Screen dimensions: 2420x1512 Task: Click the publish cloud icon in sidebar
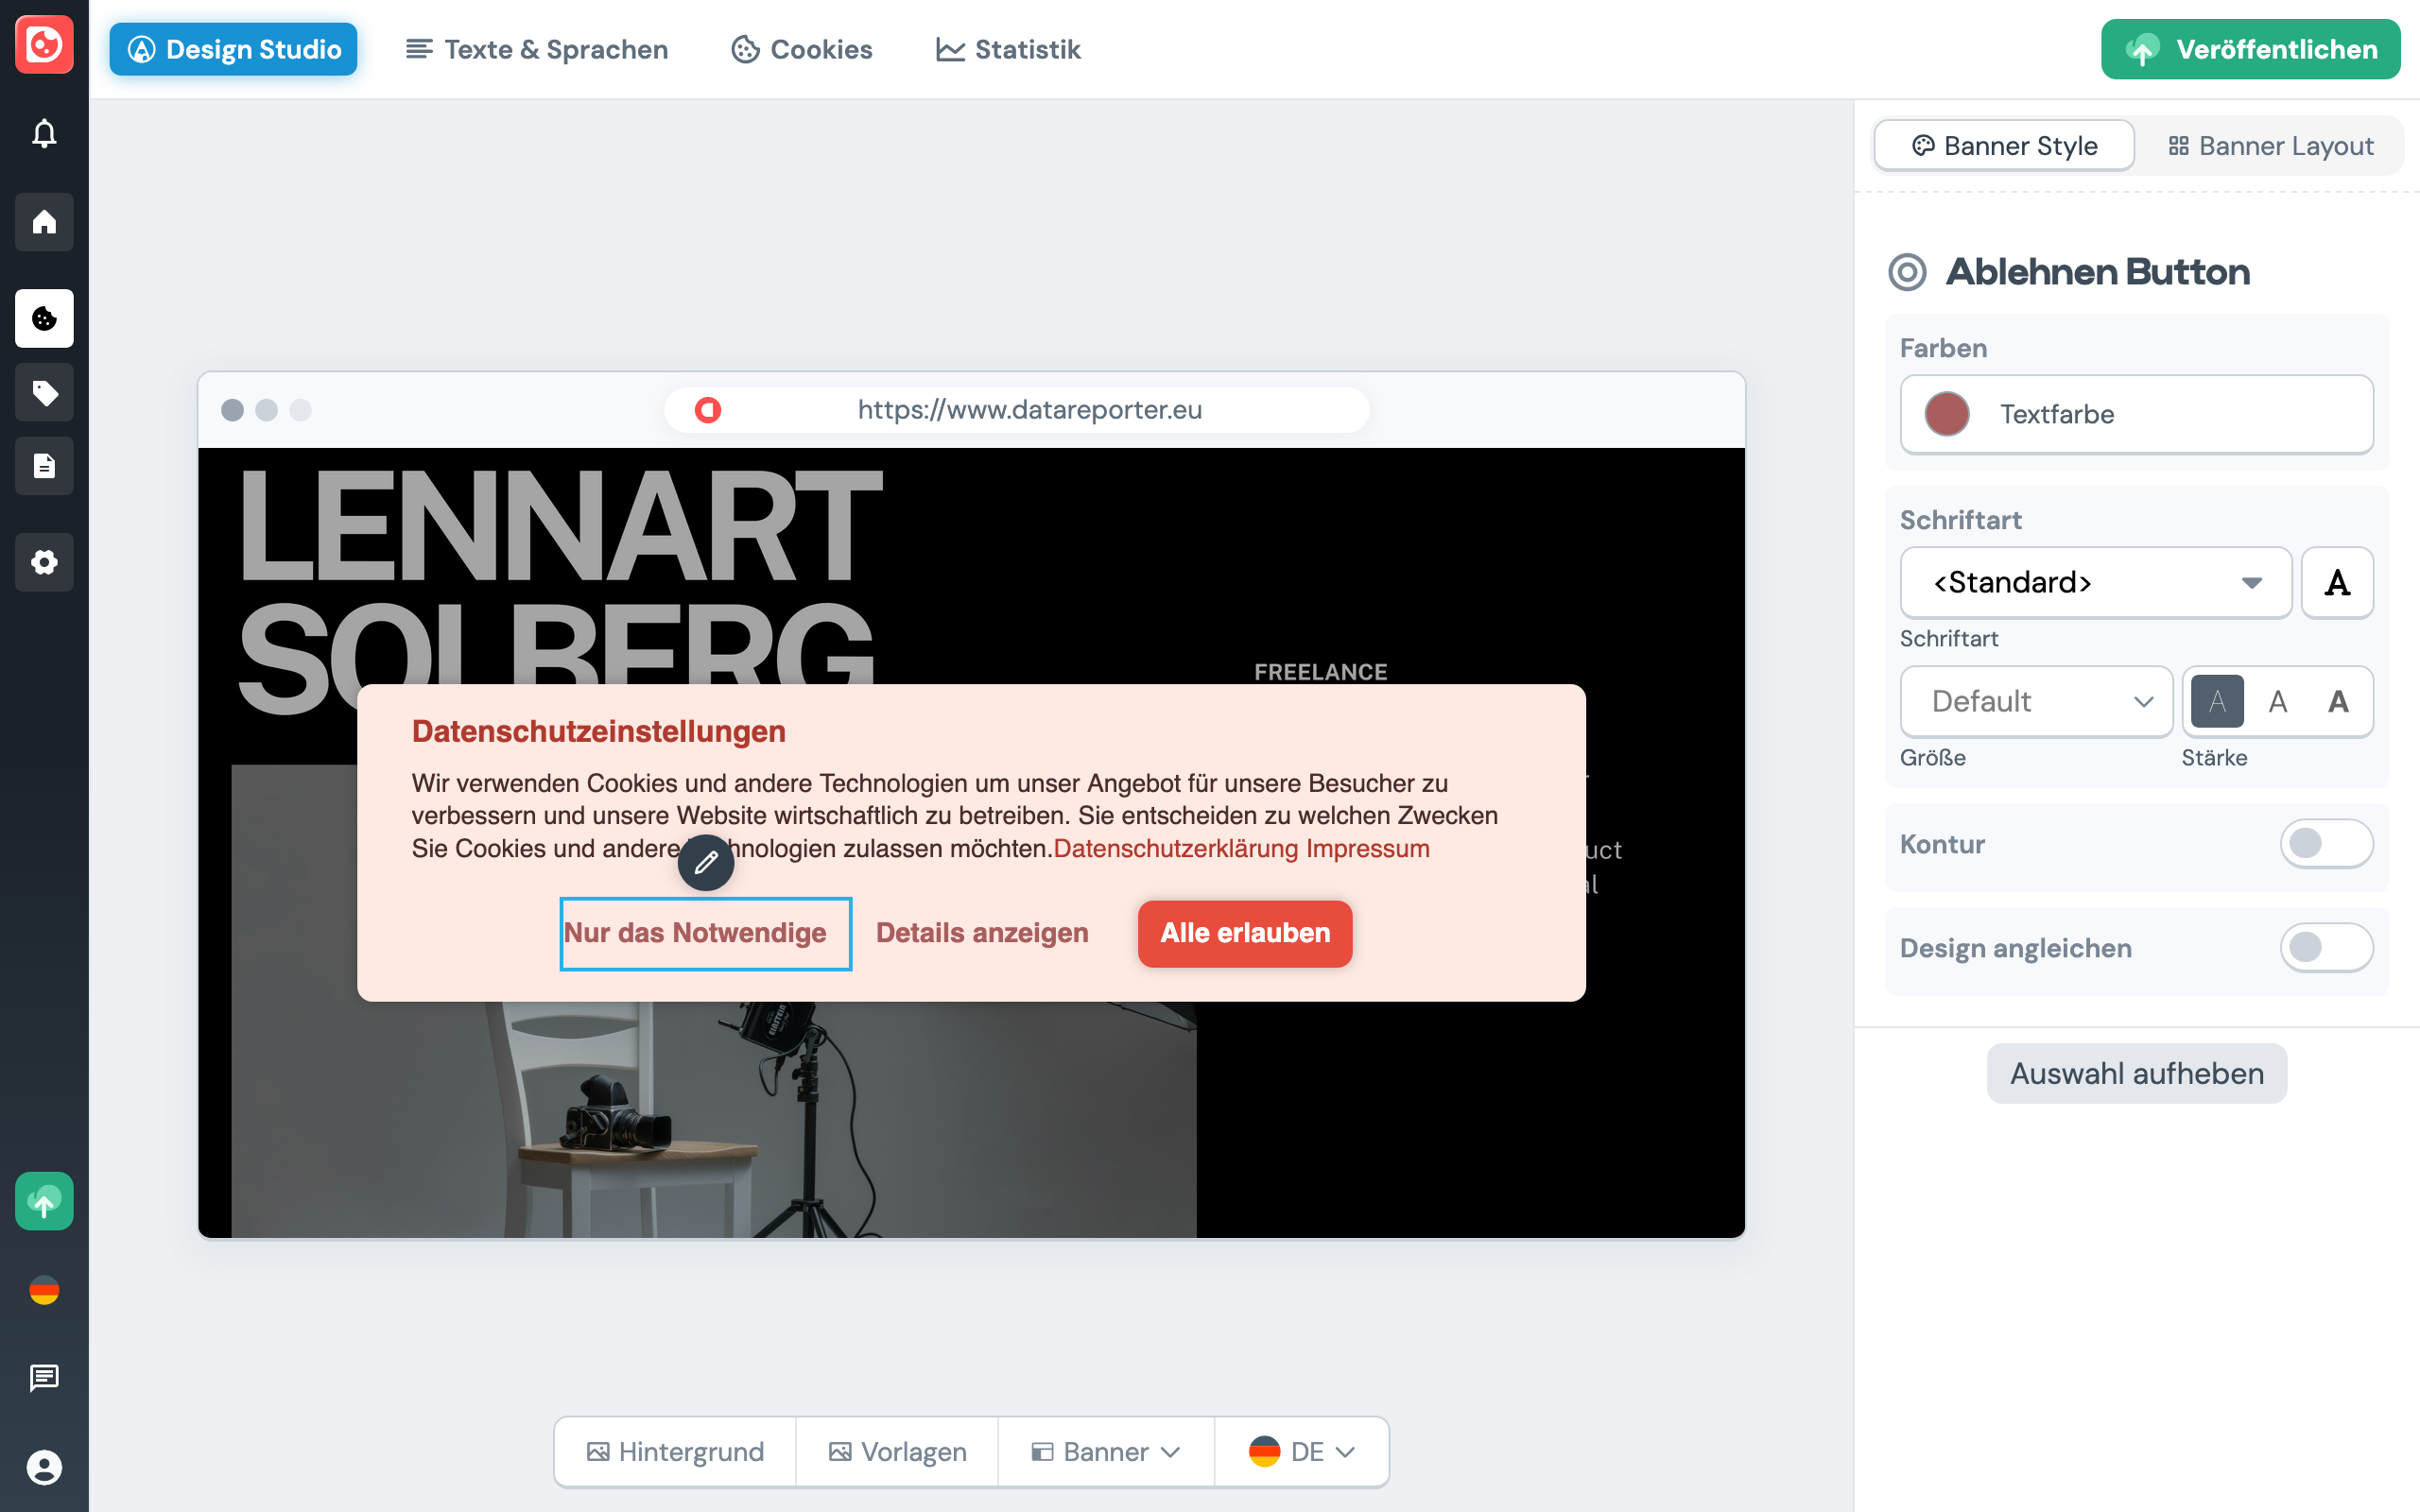(x=44, y=1201)
